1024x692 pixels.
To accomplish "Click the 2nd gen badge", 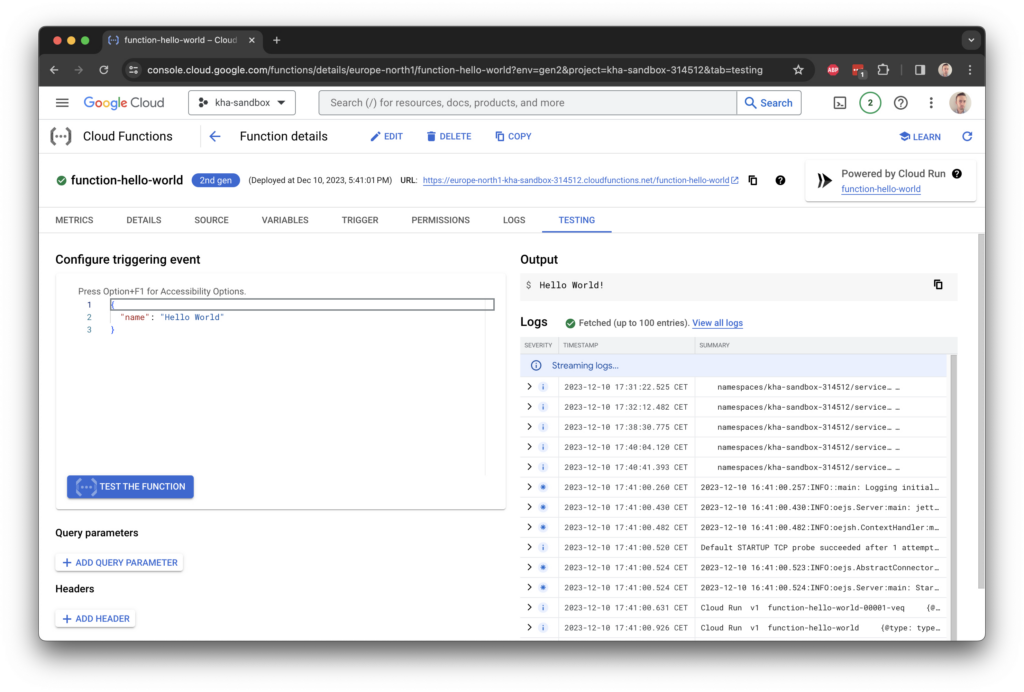I will point(216,180).
